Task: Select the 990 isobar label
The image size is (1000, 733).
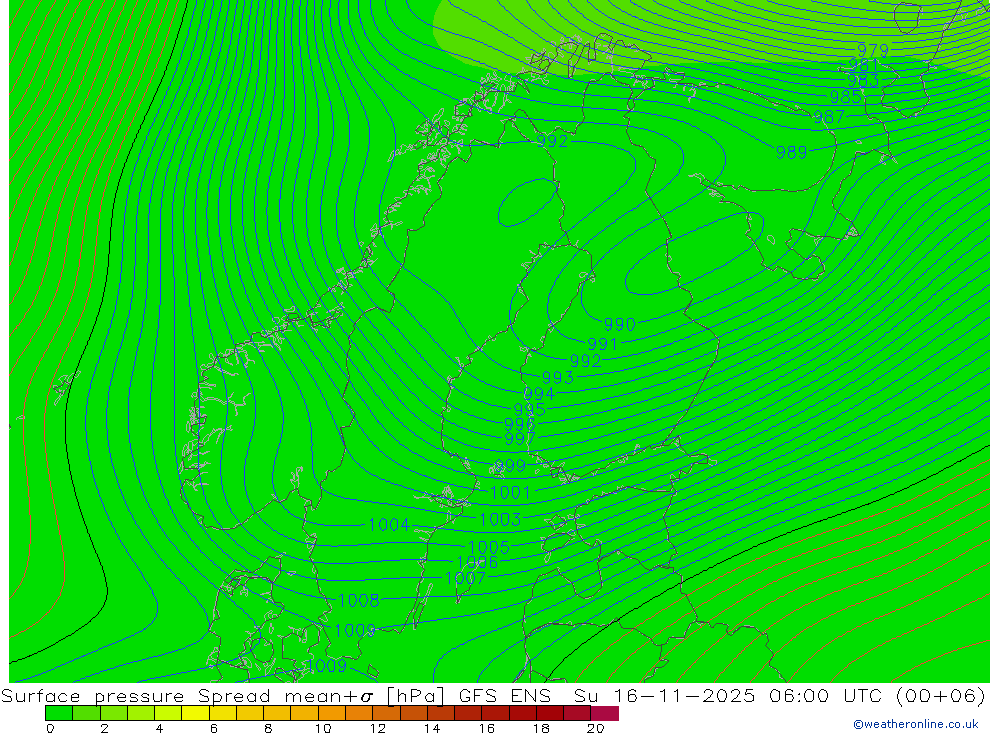Action: pos(620,324)
